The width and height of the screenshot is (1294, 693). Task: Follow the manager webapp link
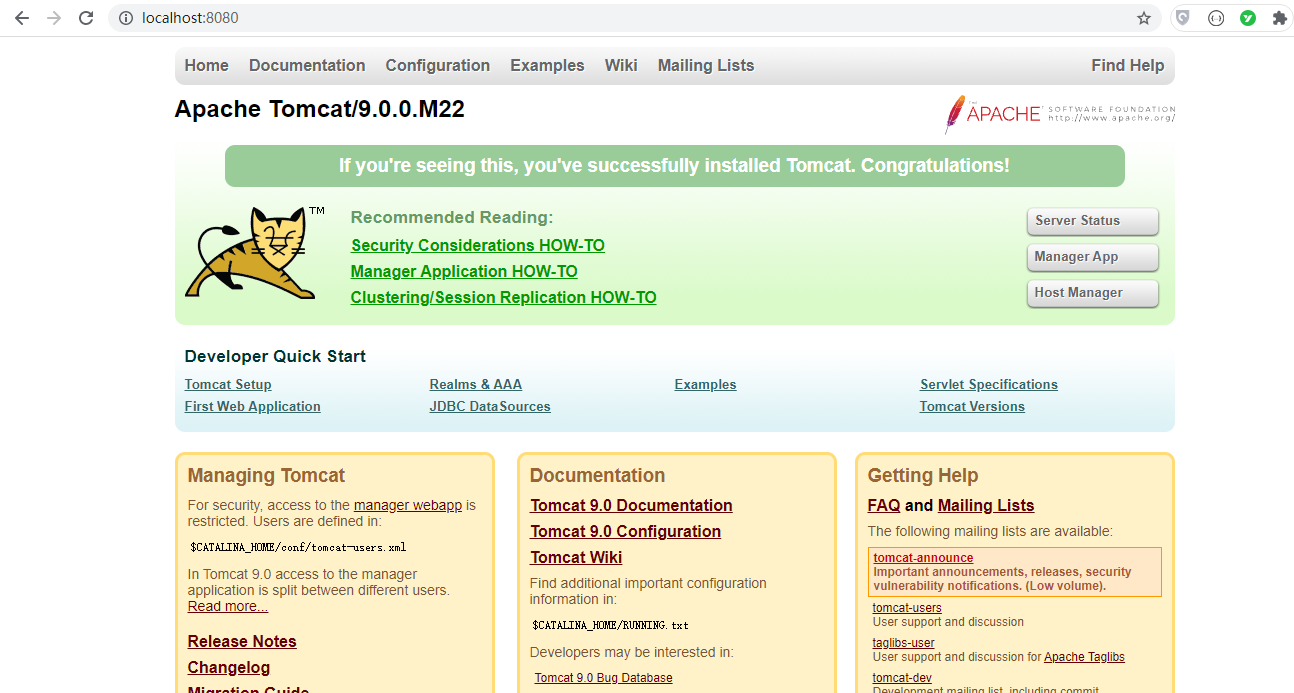(x=408, y=505)
